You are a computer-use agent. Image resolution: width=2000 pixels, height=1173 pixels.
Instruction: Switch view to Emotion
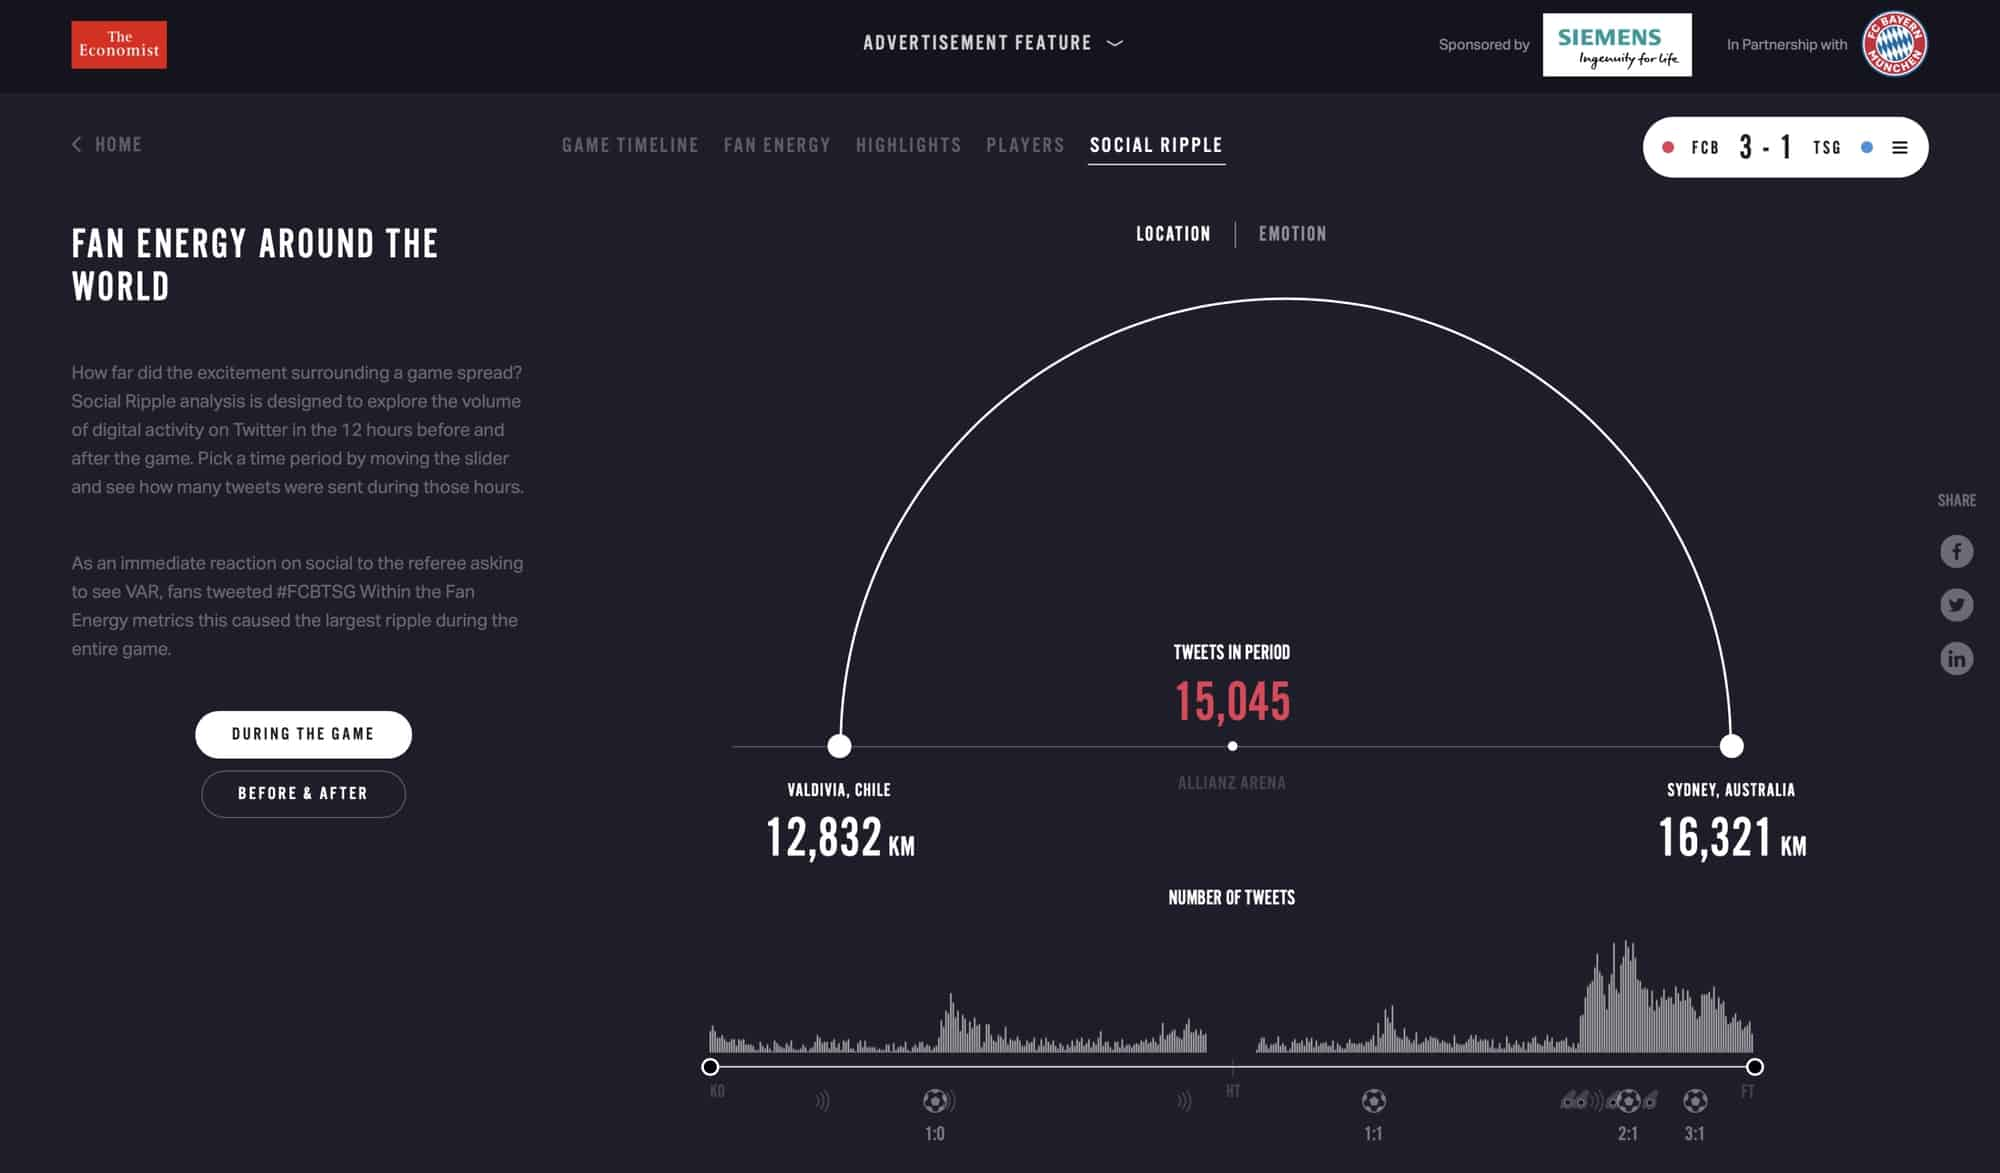coord(1292,234)
